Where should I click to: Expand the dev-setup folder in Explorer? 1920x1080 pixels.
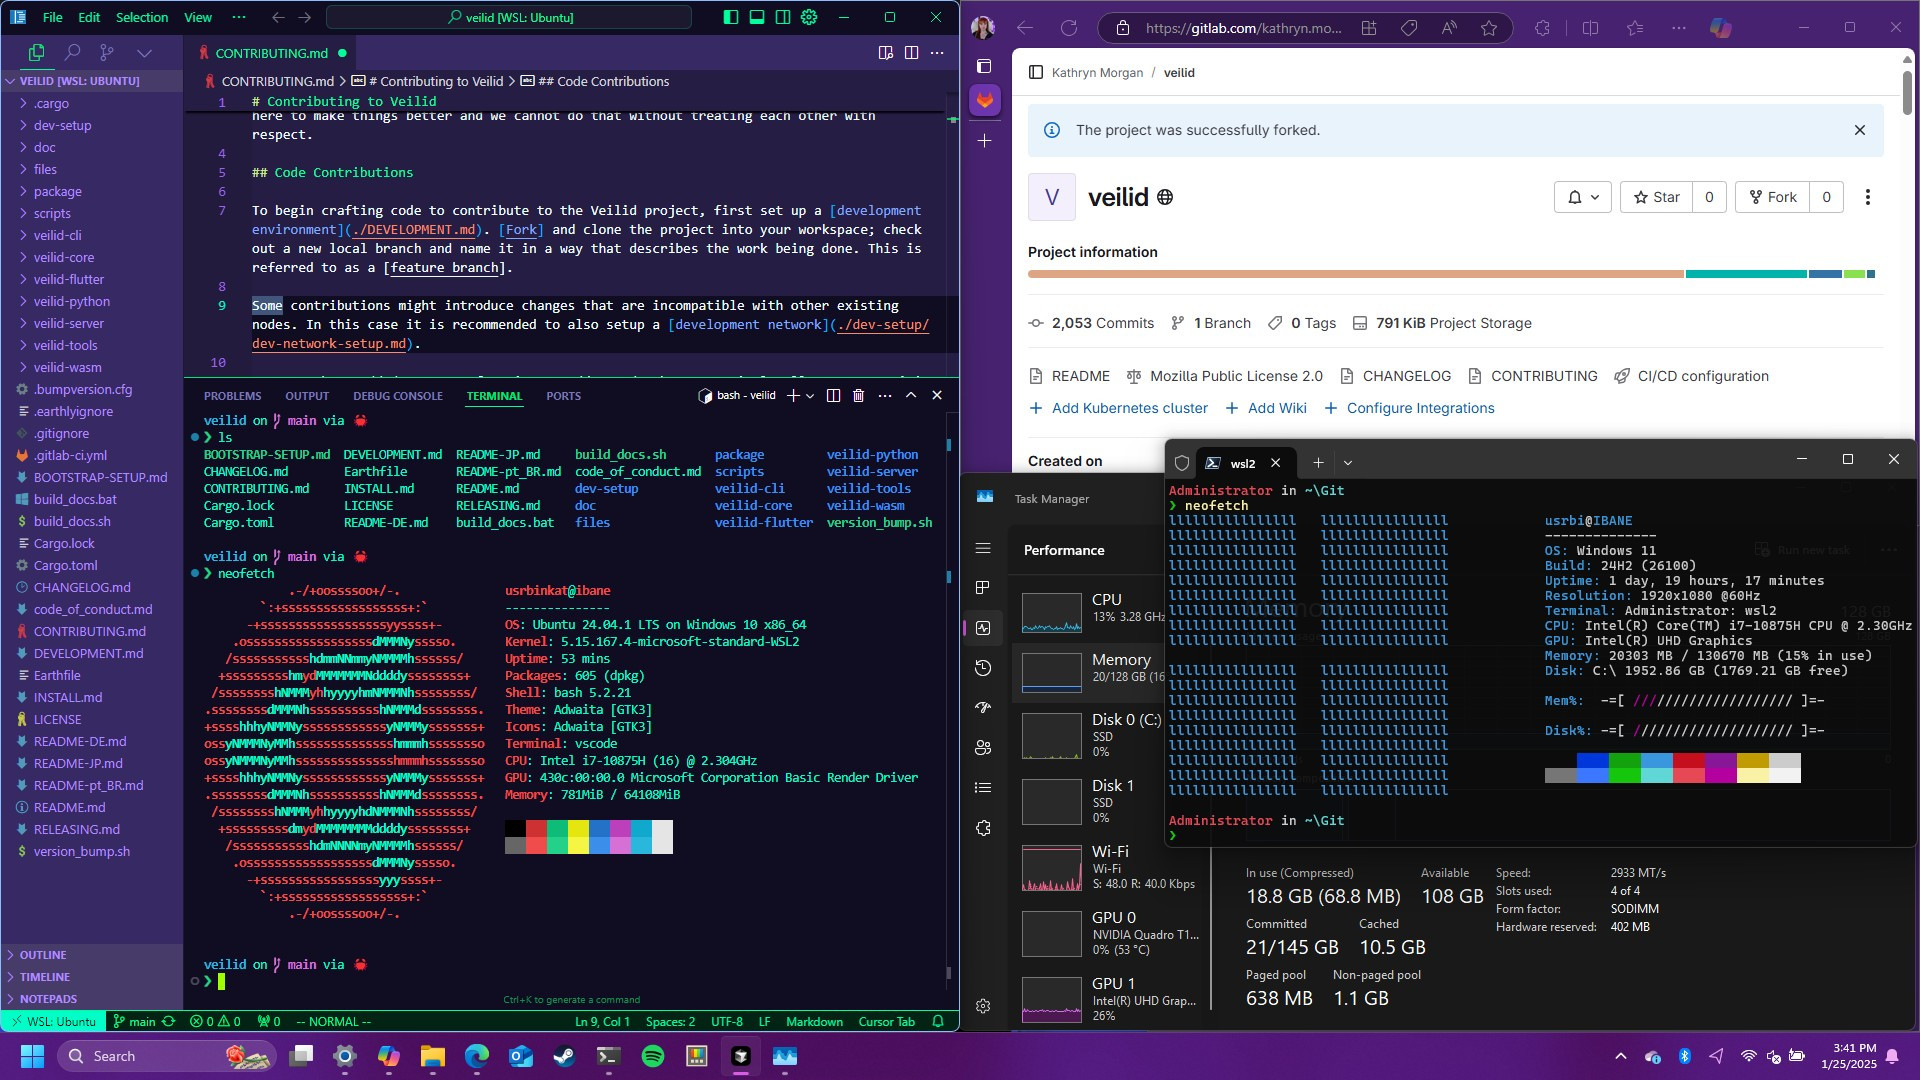click(92, 125)
